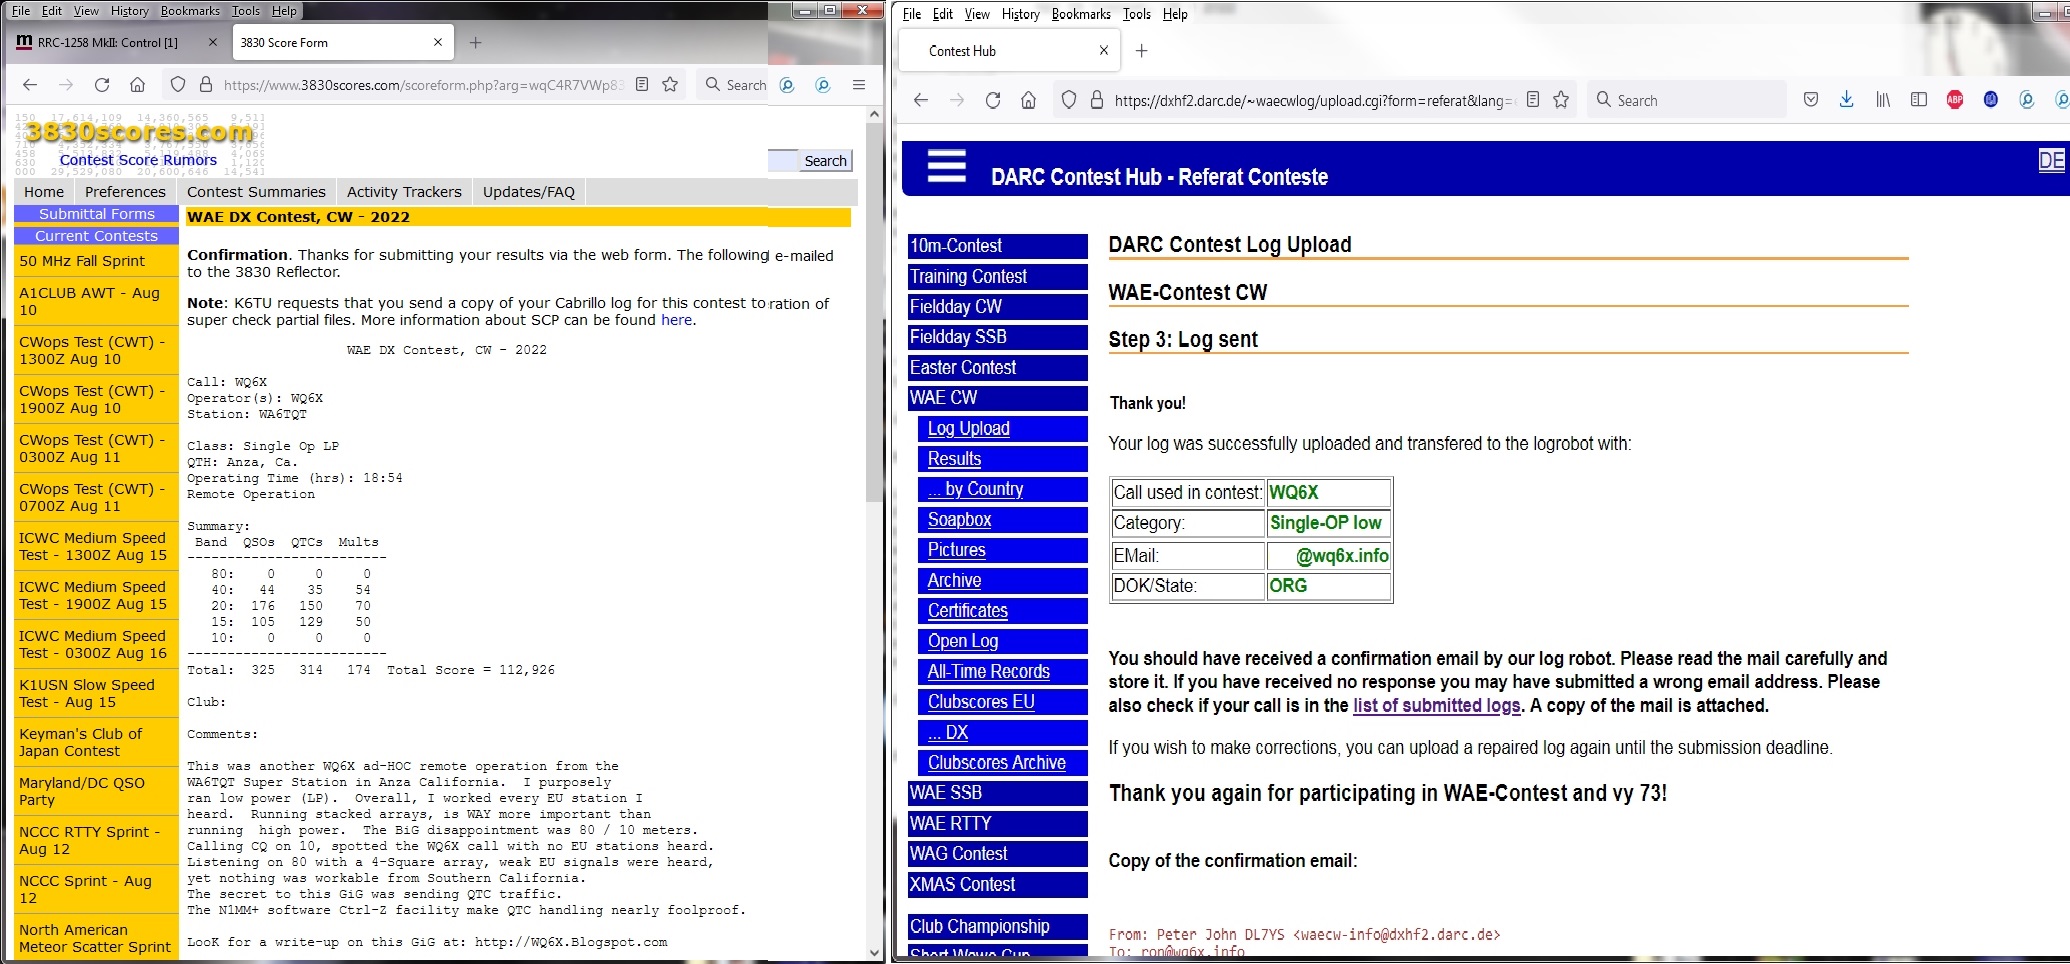2070x964 pixels.
Task: Open the NCCC RTTY Sprint - Aug 12 form
Action: click(89, 840)
